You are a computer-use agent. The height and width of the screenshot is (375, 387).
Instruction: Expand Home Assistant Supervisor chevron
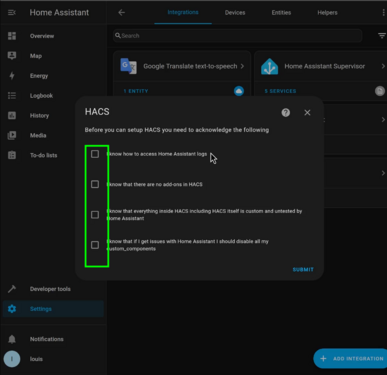tap(383, 66)
